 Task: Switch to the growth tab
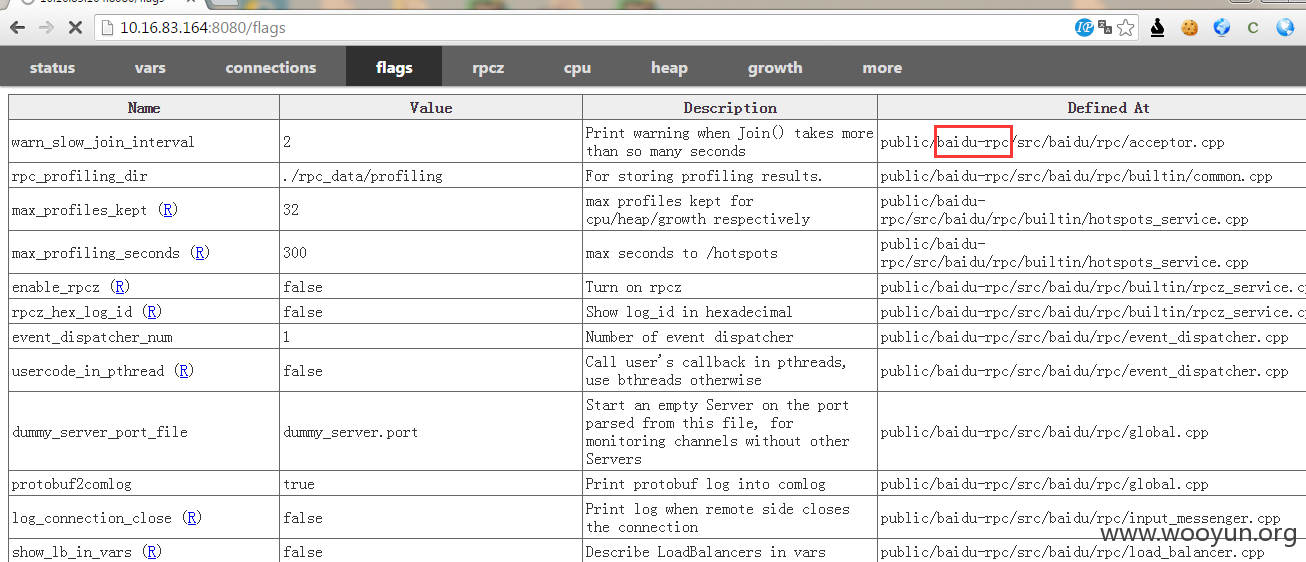[x=775, y=68]
